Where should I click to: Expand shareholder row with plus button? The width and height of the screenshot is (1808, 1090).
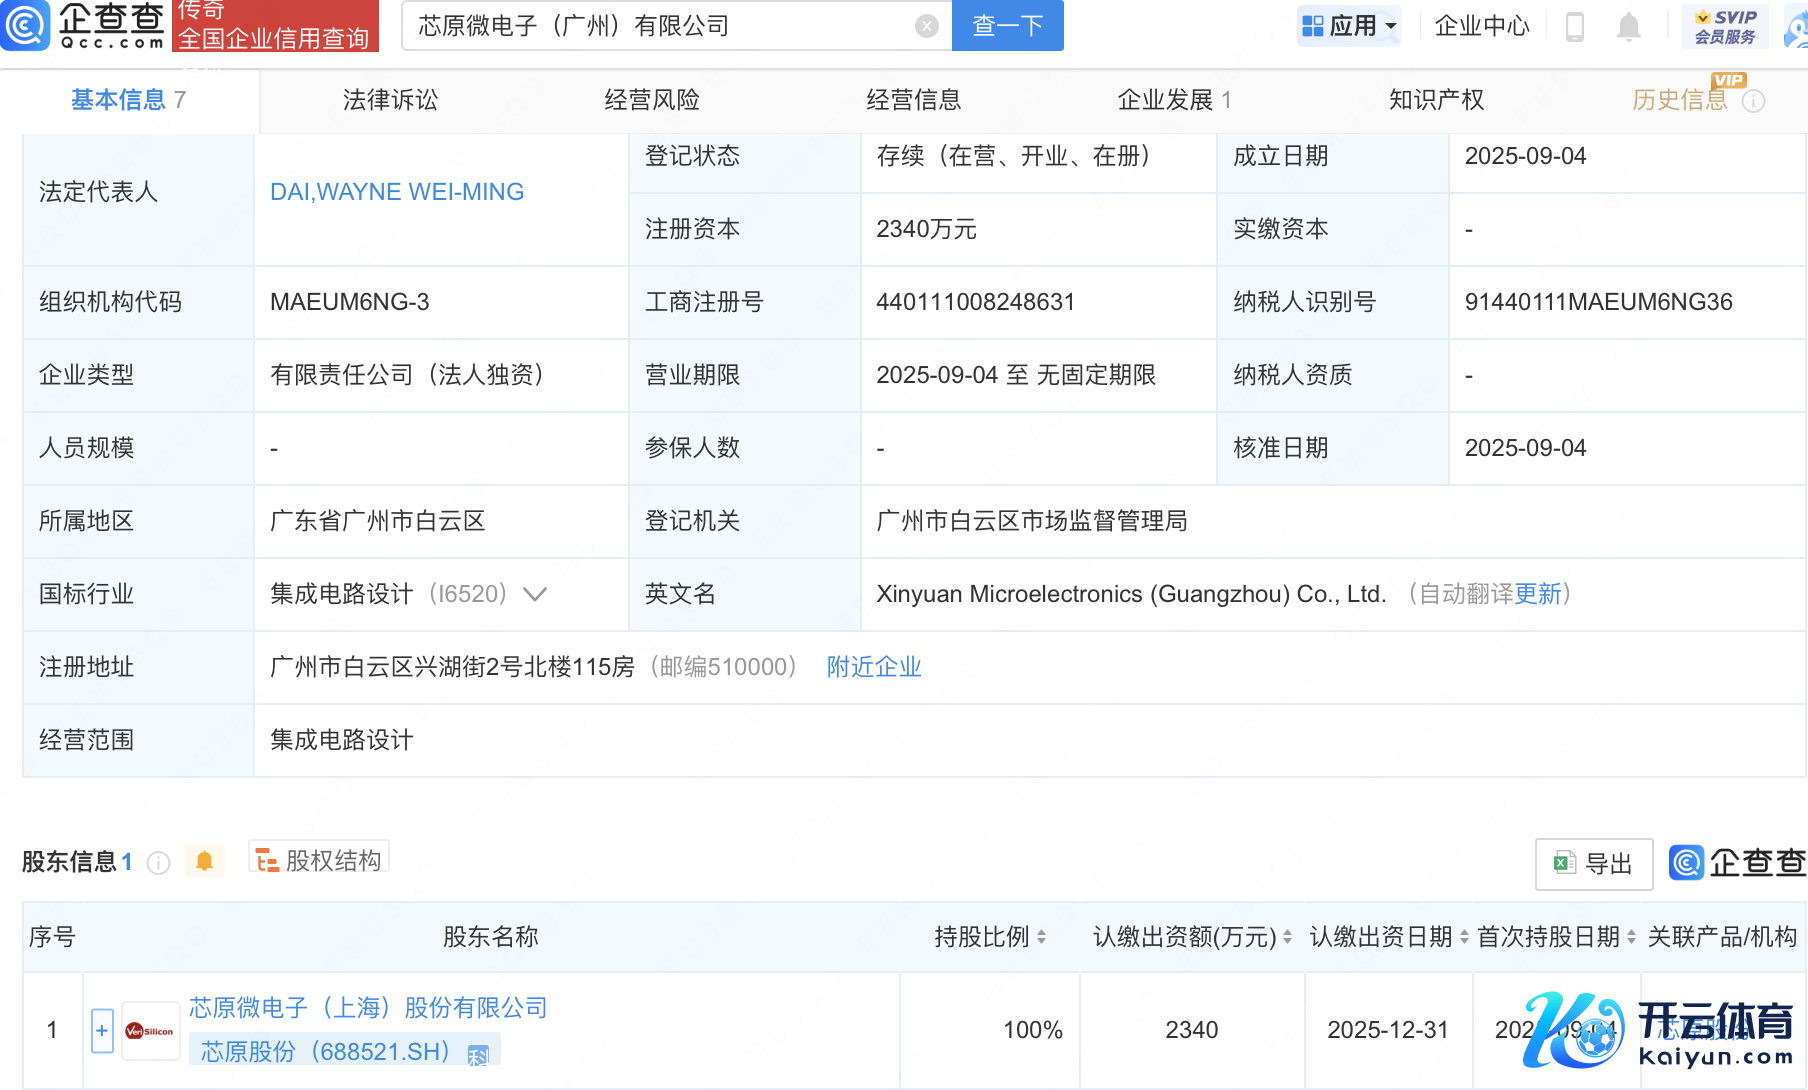pos(102,1030)
